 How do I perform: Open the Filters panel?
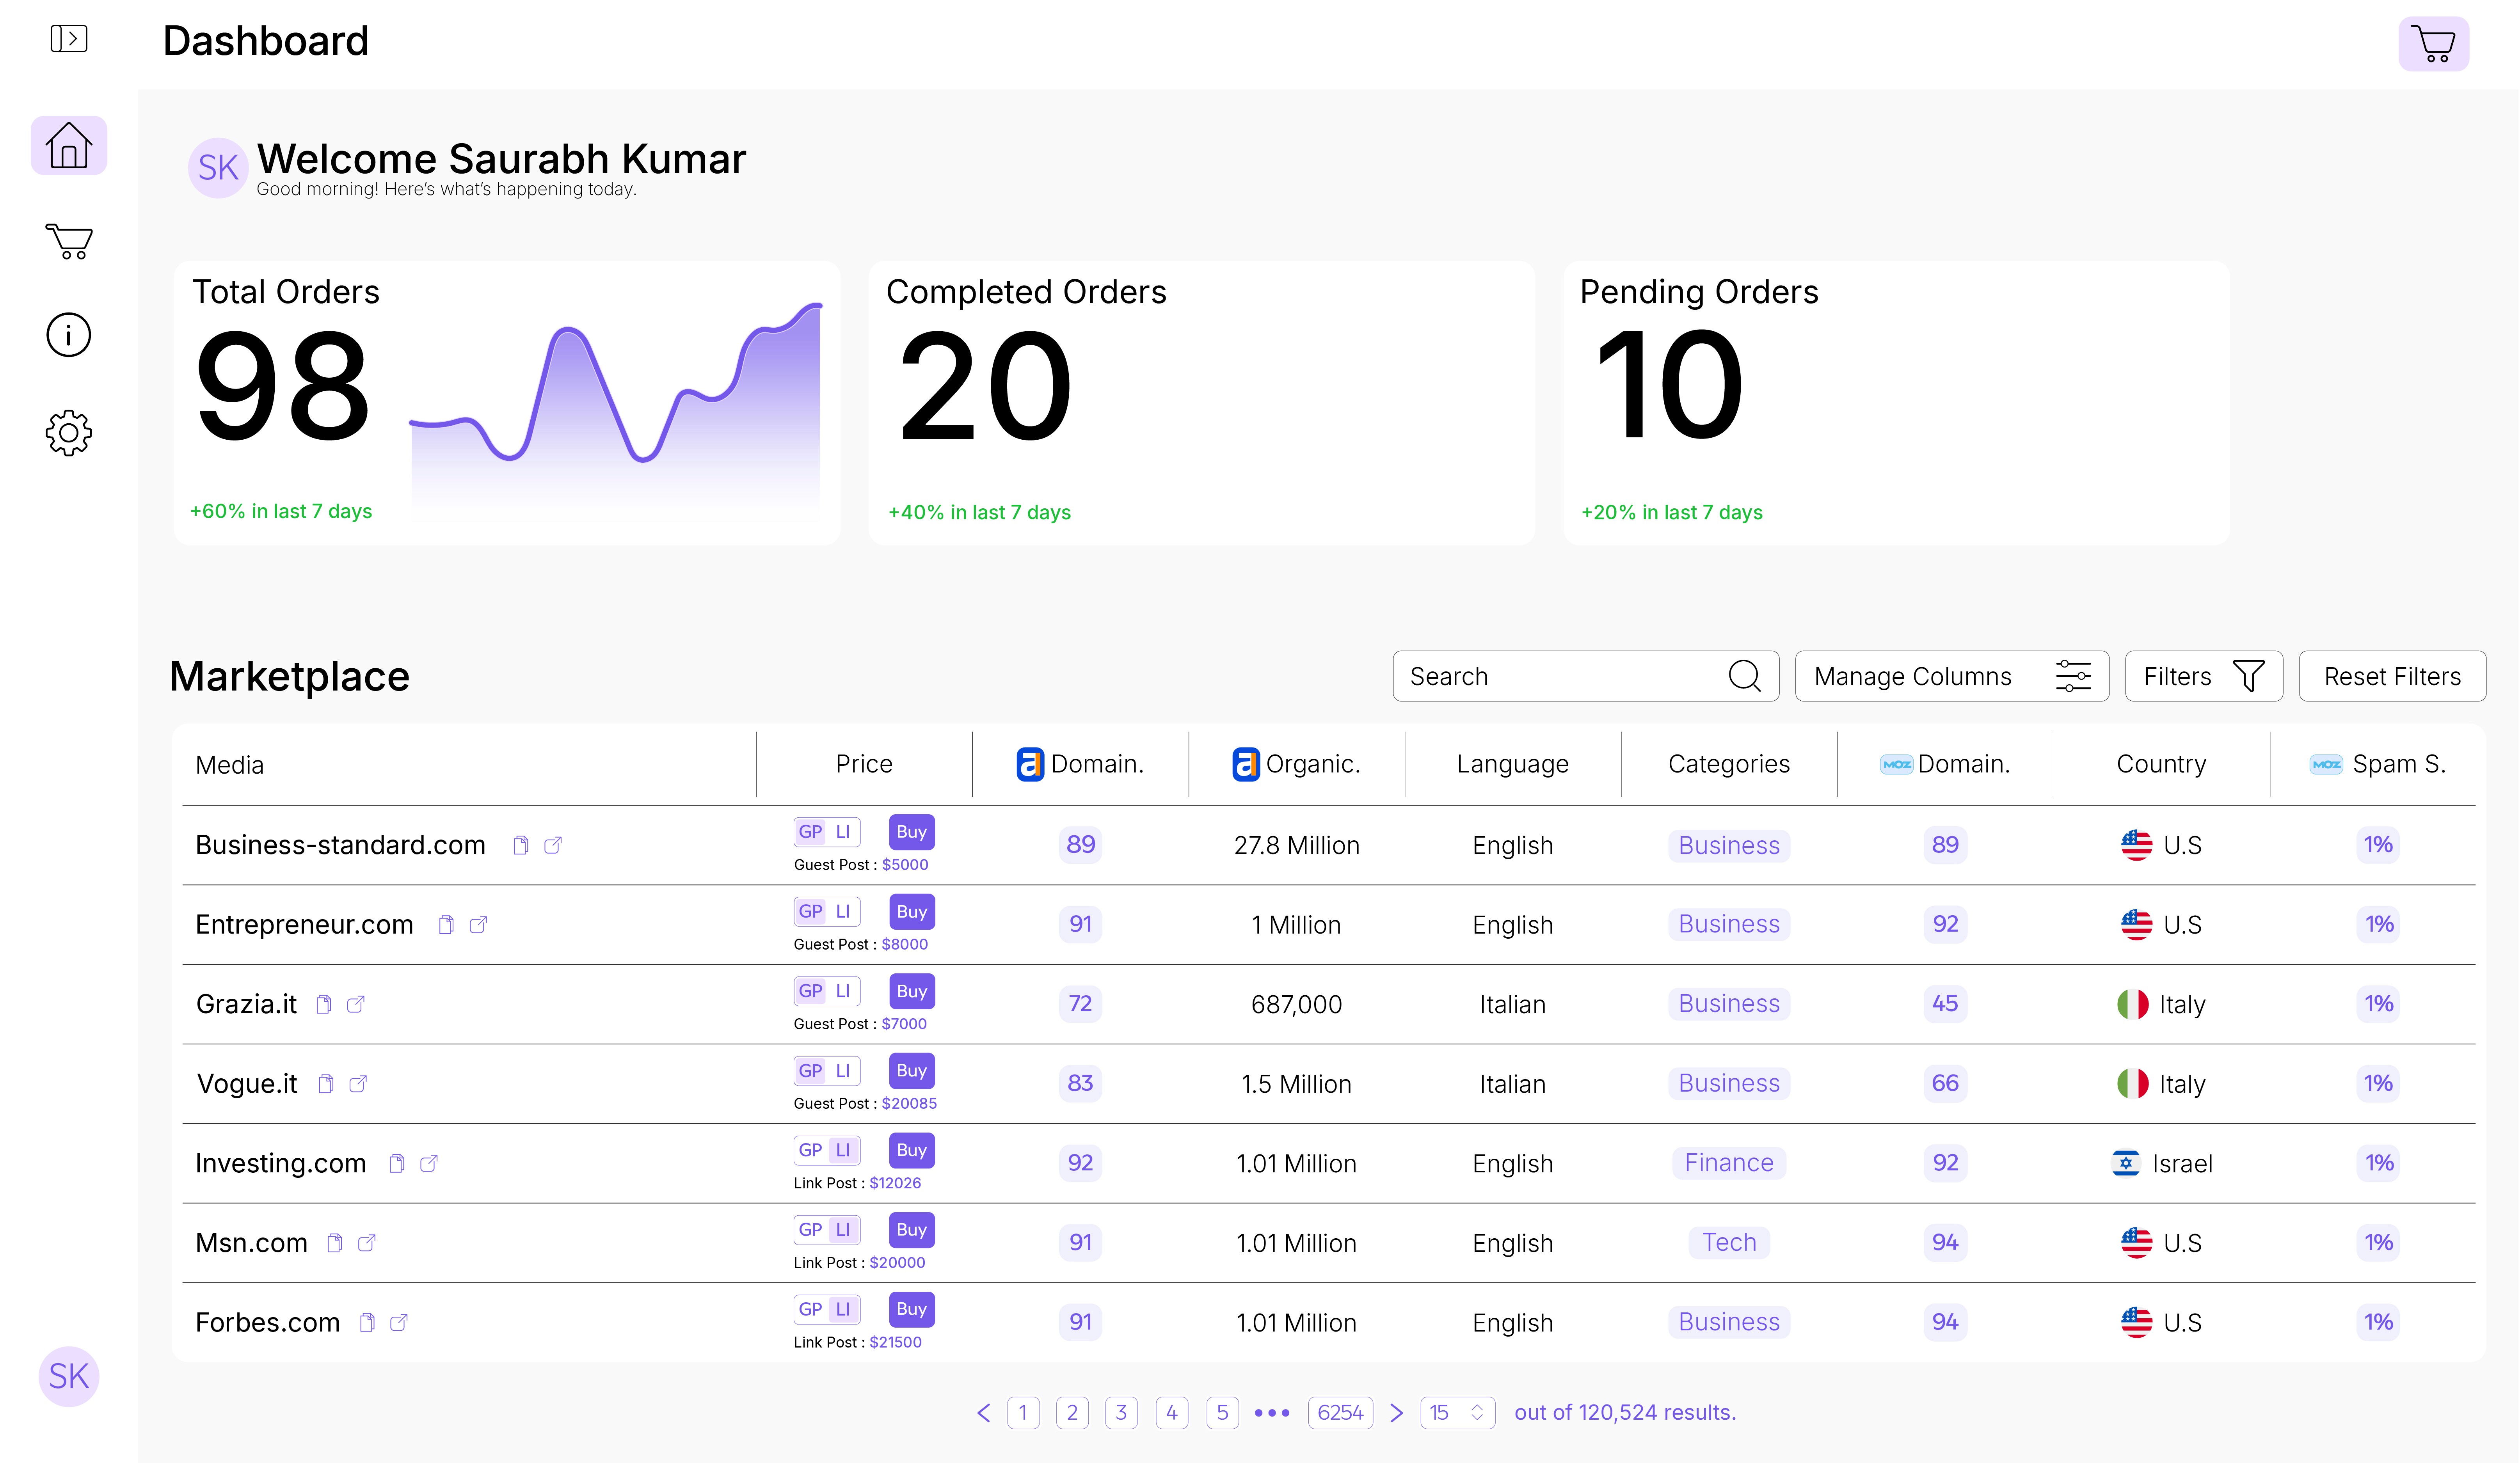[x=2203, y=676]
